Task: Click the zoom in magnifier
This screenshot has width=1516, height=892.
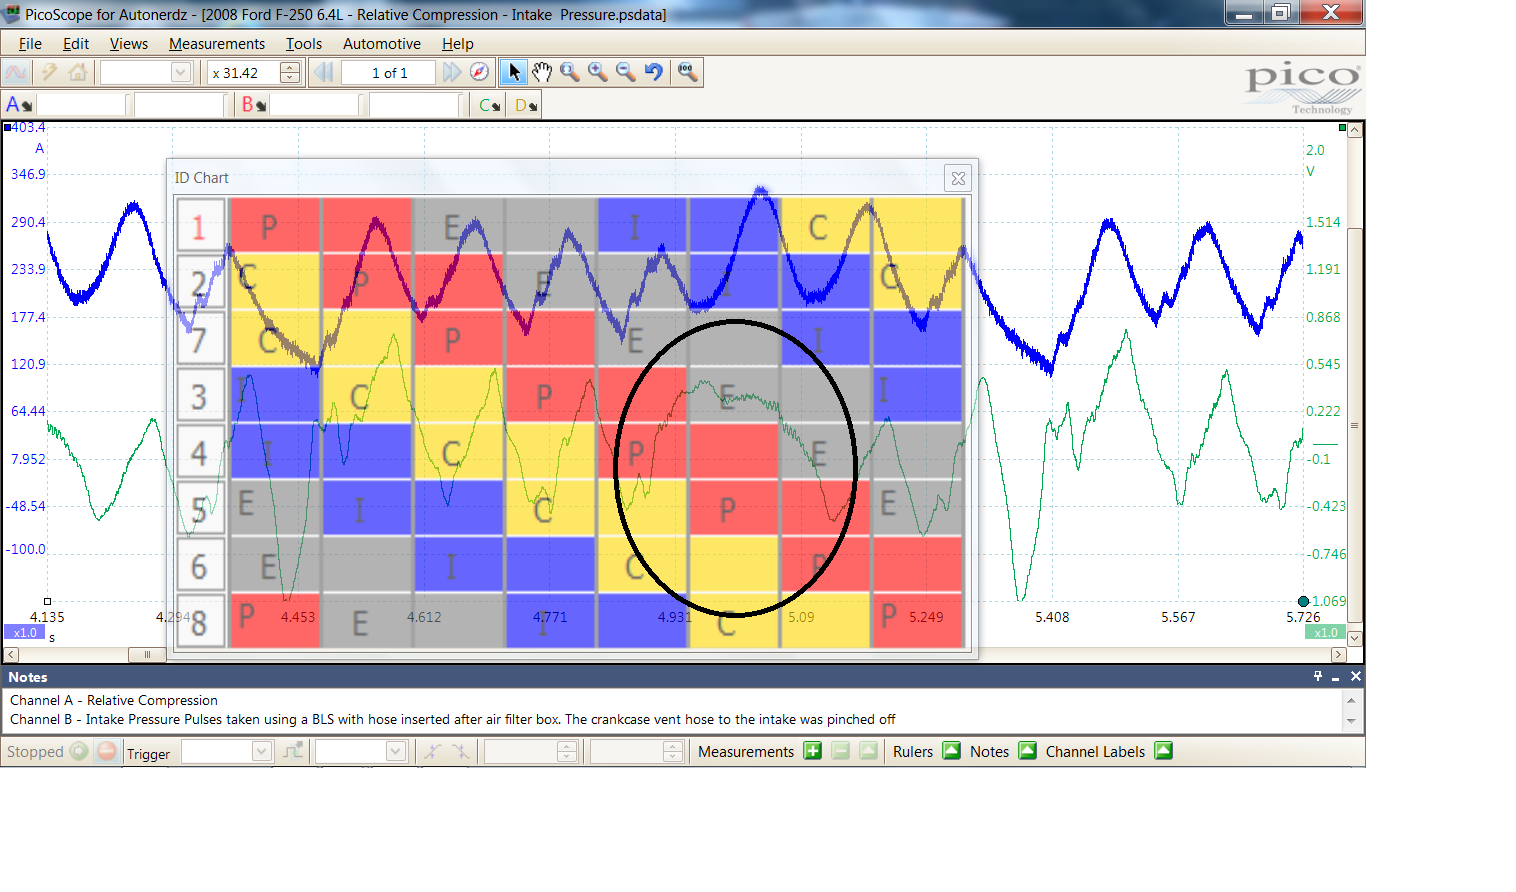Action: (x=598, y=72)
